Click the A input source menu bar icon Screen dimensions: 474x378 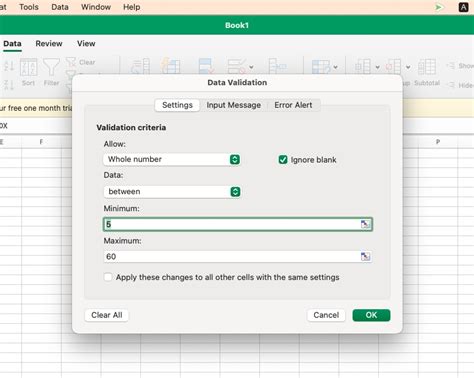pyautogui.click(x=463, y=7)
